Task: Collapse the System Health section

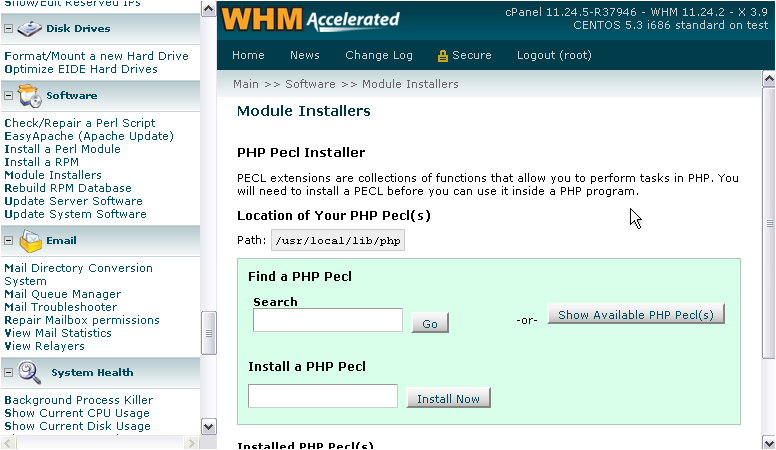Action: 8,373
